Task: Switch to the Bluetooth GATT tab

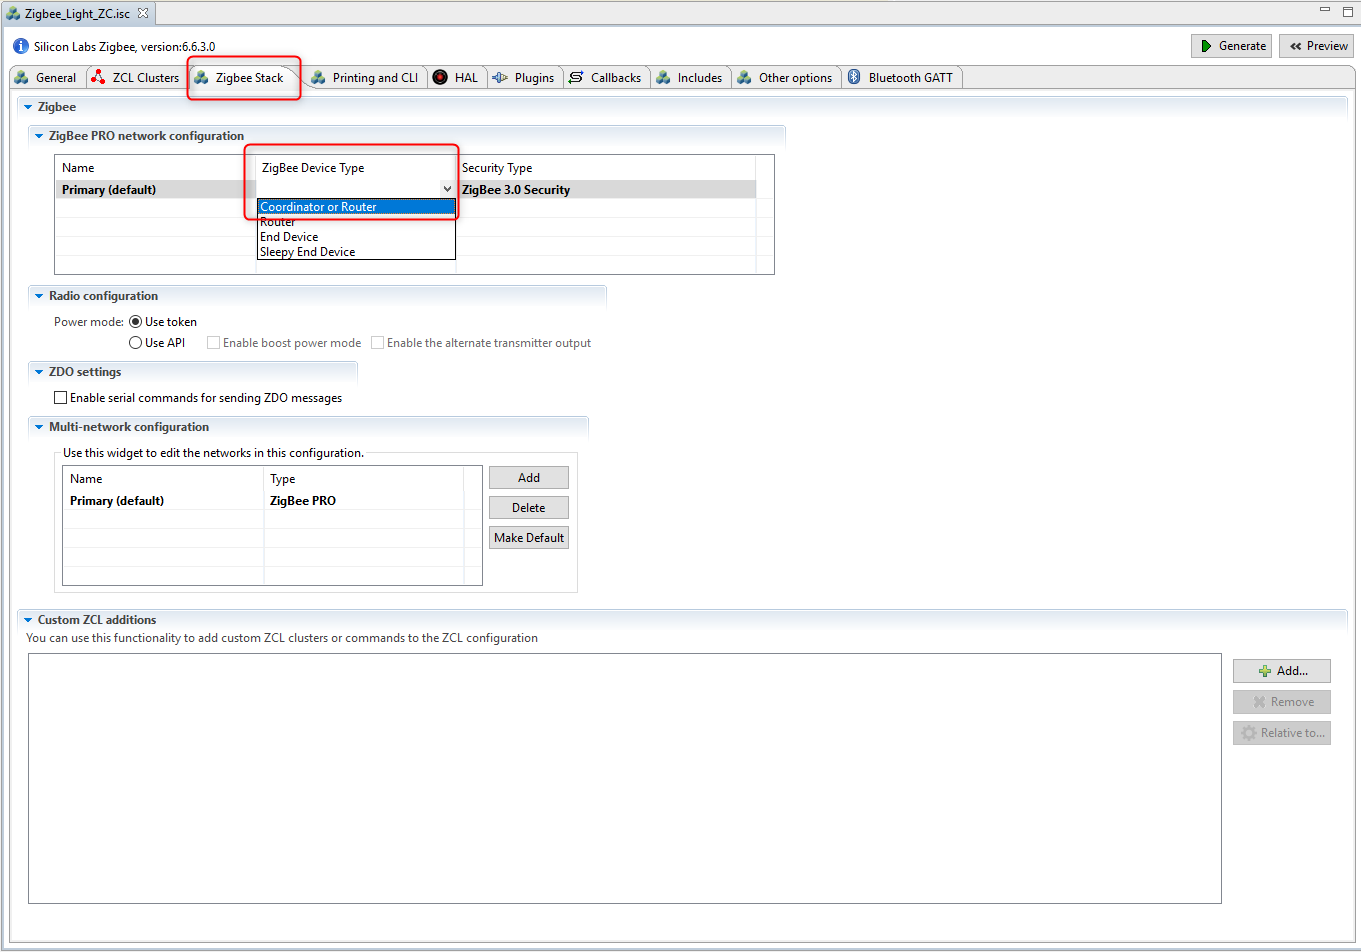Action: point(901,78)
